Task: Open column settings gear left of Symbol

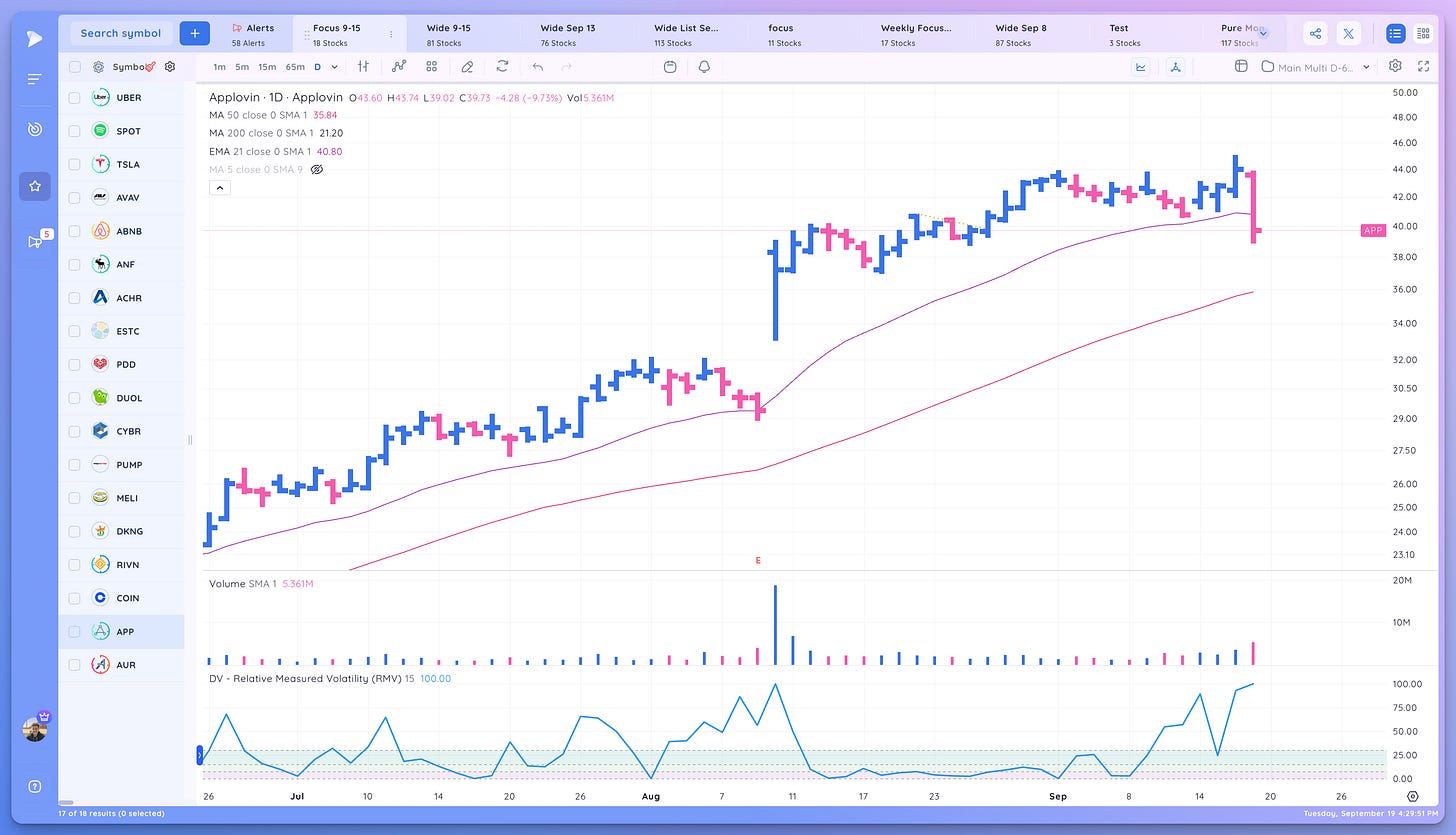Action: click(98, 67)
